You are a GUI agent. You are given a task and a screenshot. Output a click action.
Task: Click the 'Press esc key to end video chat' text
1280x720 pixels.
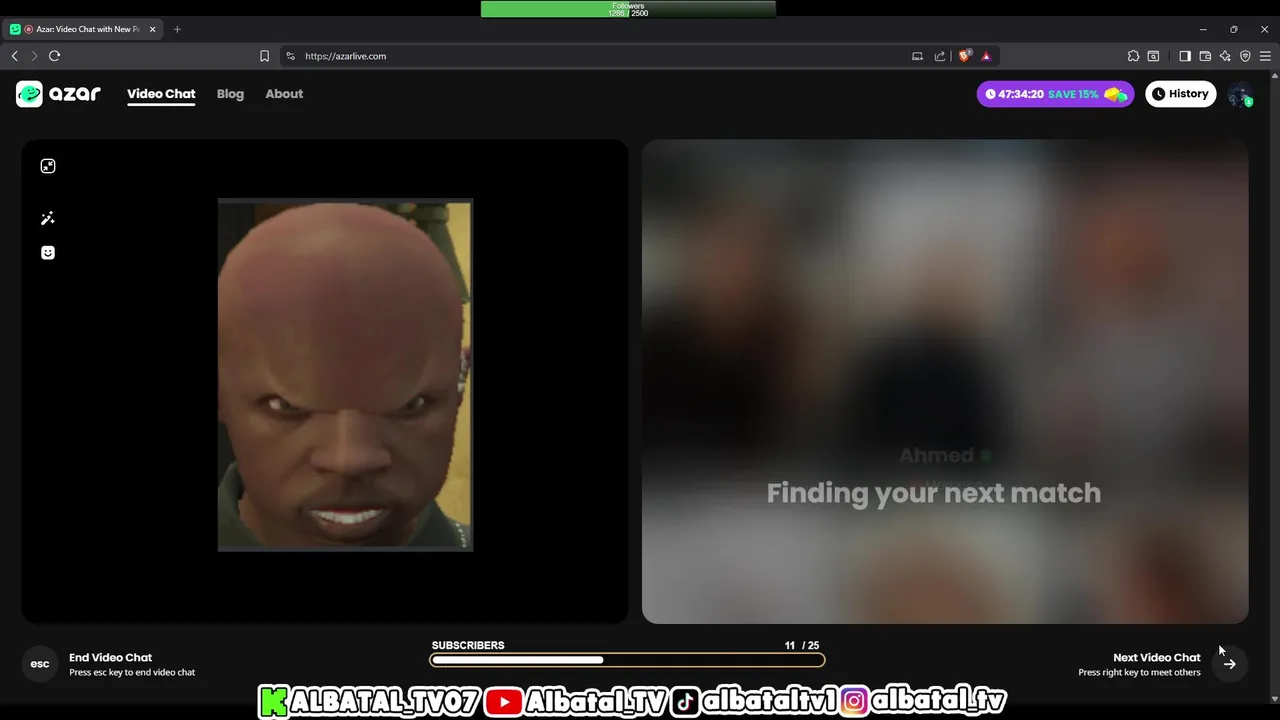coord(132,673)
